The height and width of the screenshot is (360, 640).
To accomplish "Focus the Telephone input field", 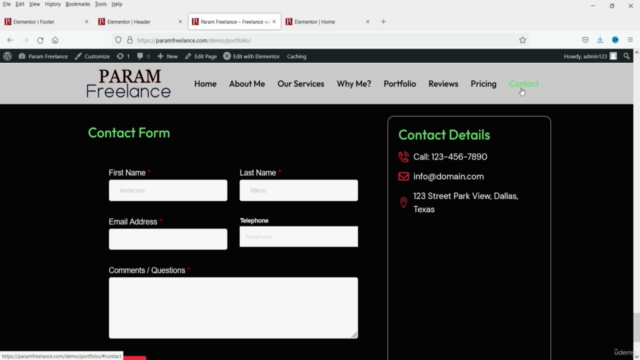I will (299, 236).
